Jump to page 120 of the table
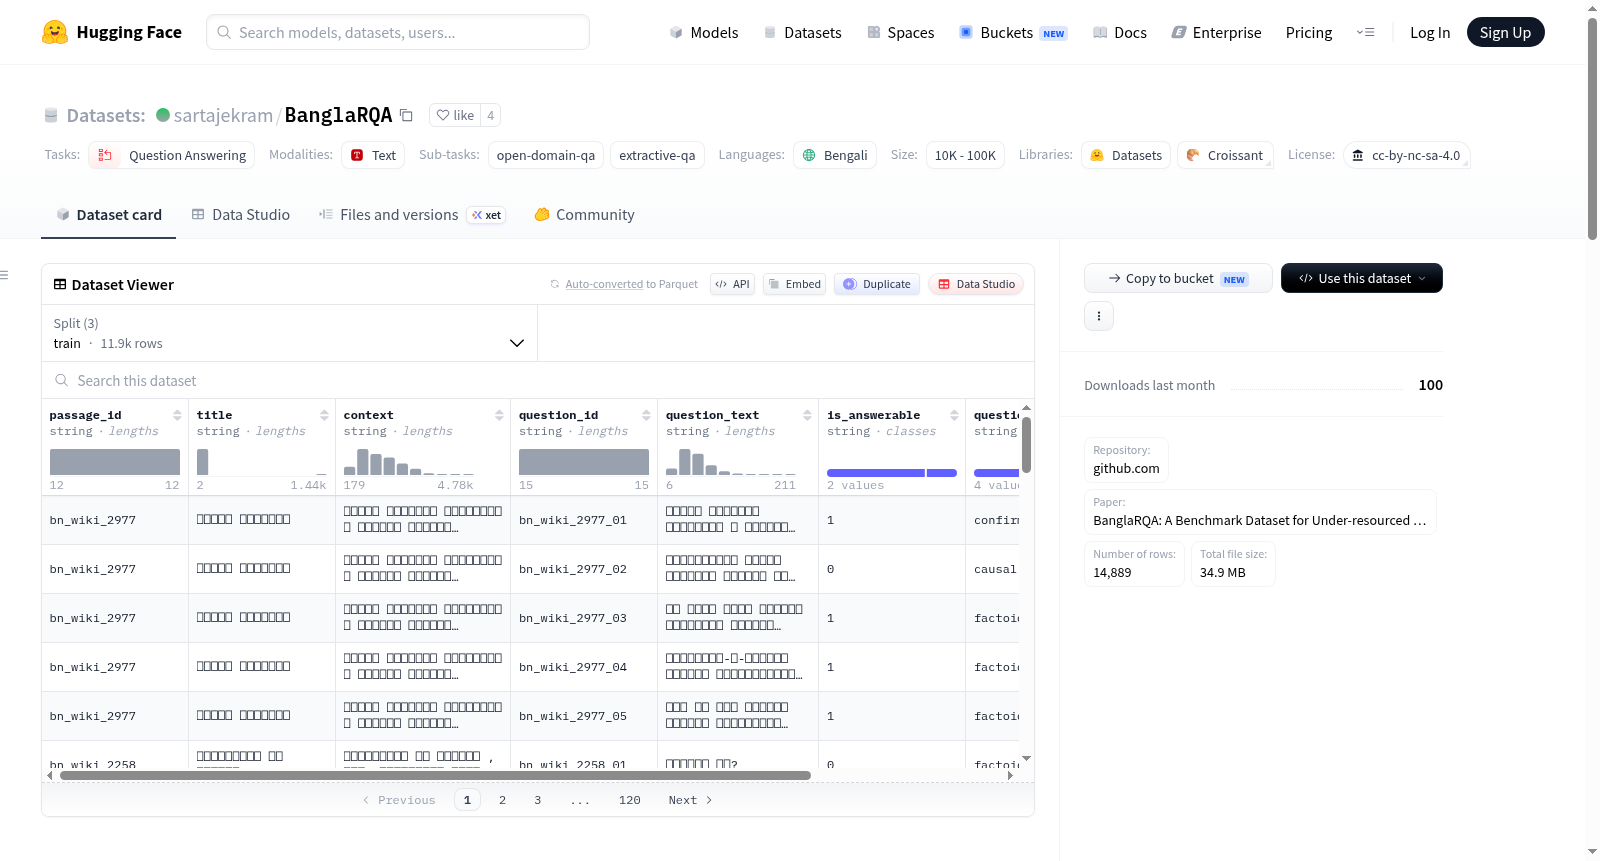This screenshot has width=1600, height=861. click(x=629, y=800)
